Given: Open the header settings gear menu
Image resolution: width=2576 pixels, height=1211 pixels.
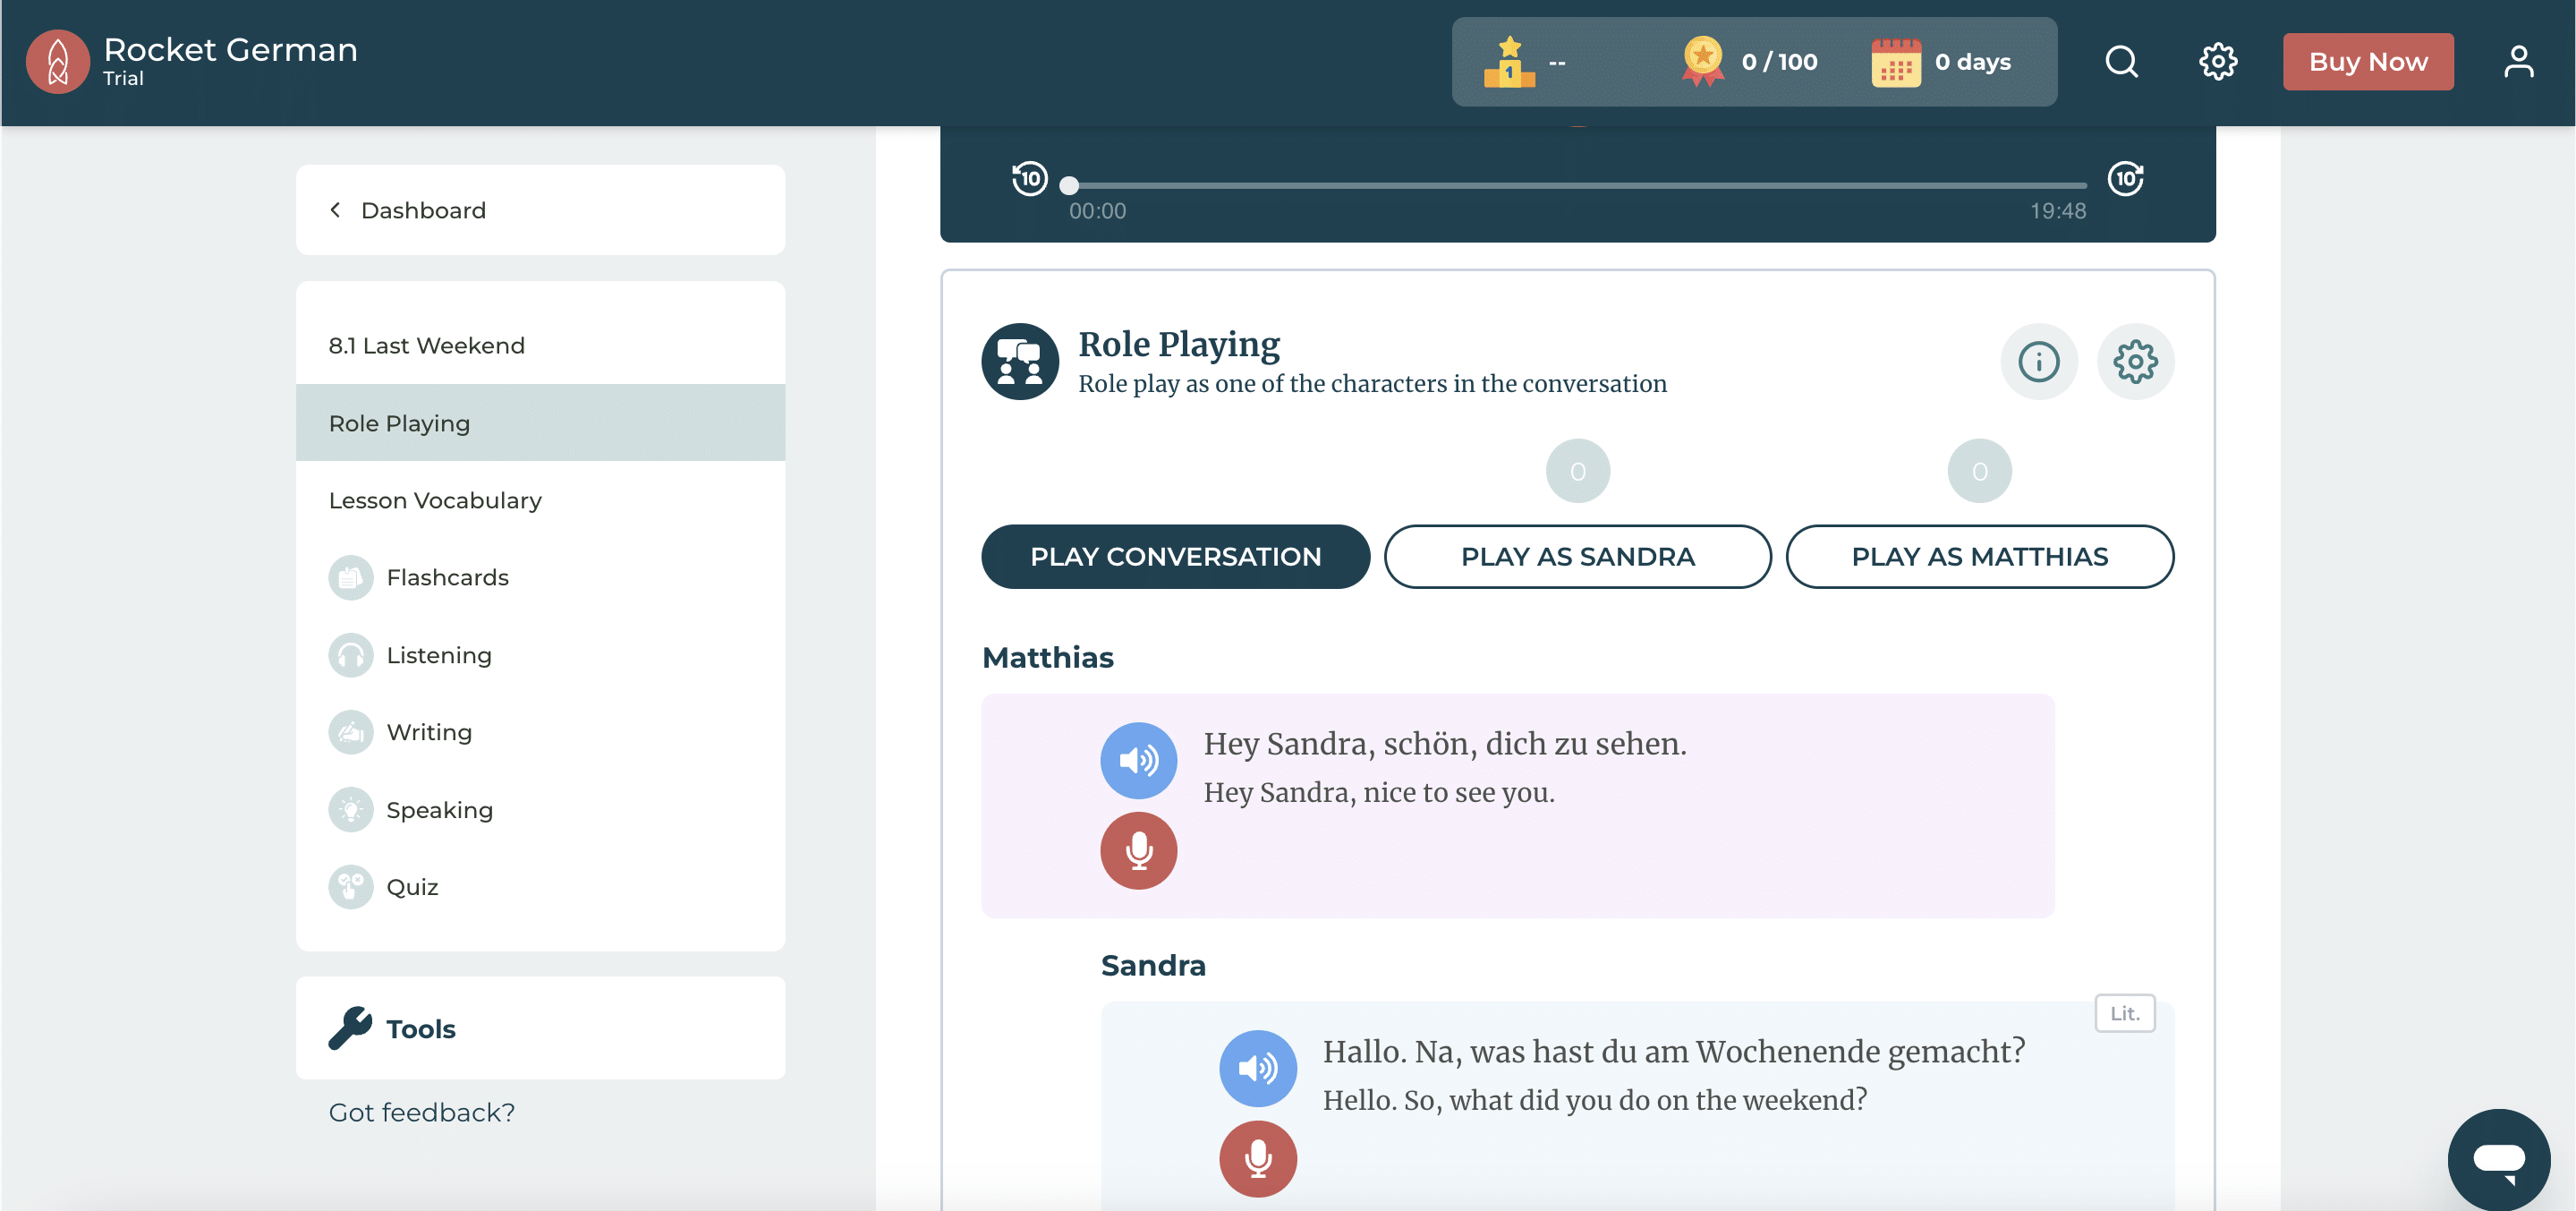Looking at the screenshot, I should point(2217,62).
